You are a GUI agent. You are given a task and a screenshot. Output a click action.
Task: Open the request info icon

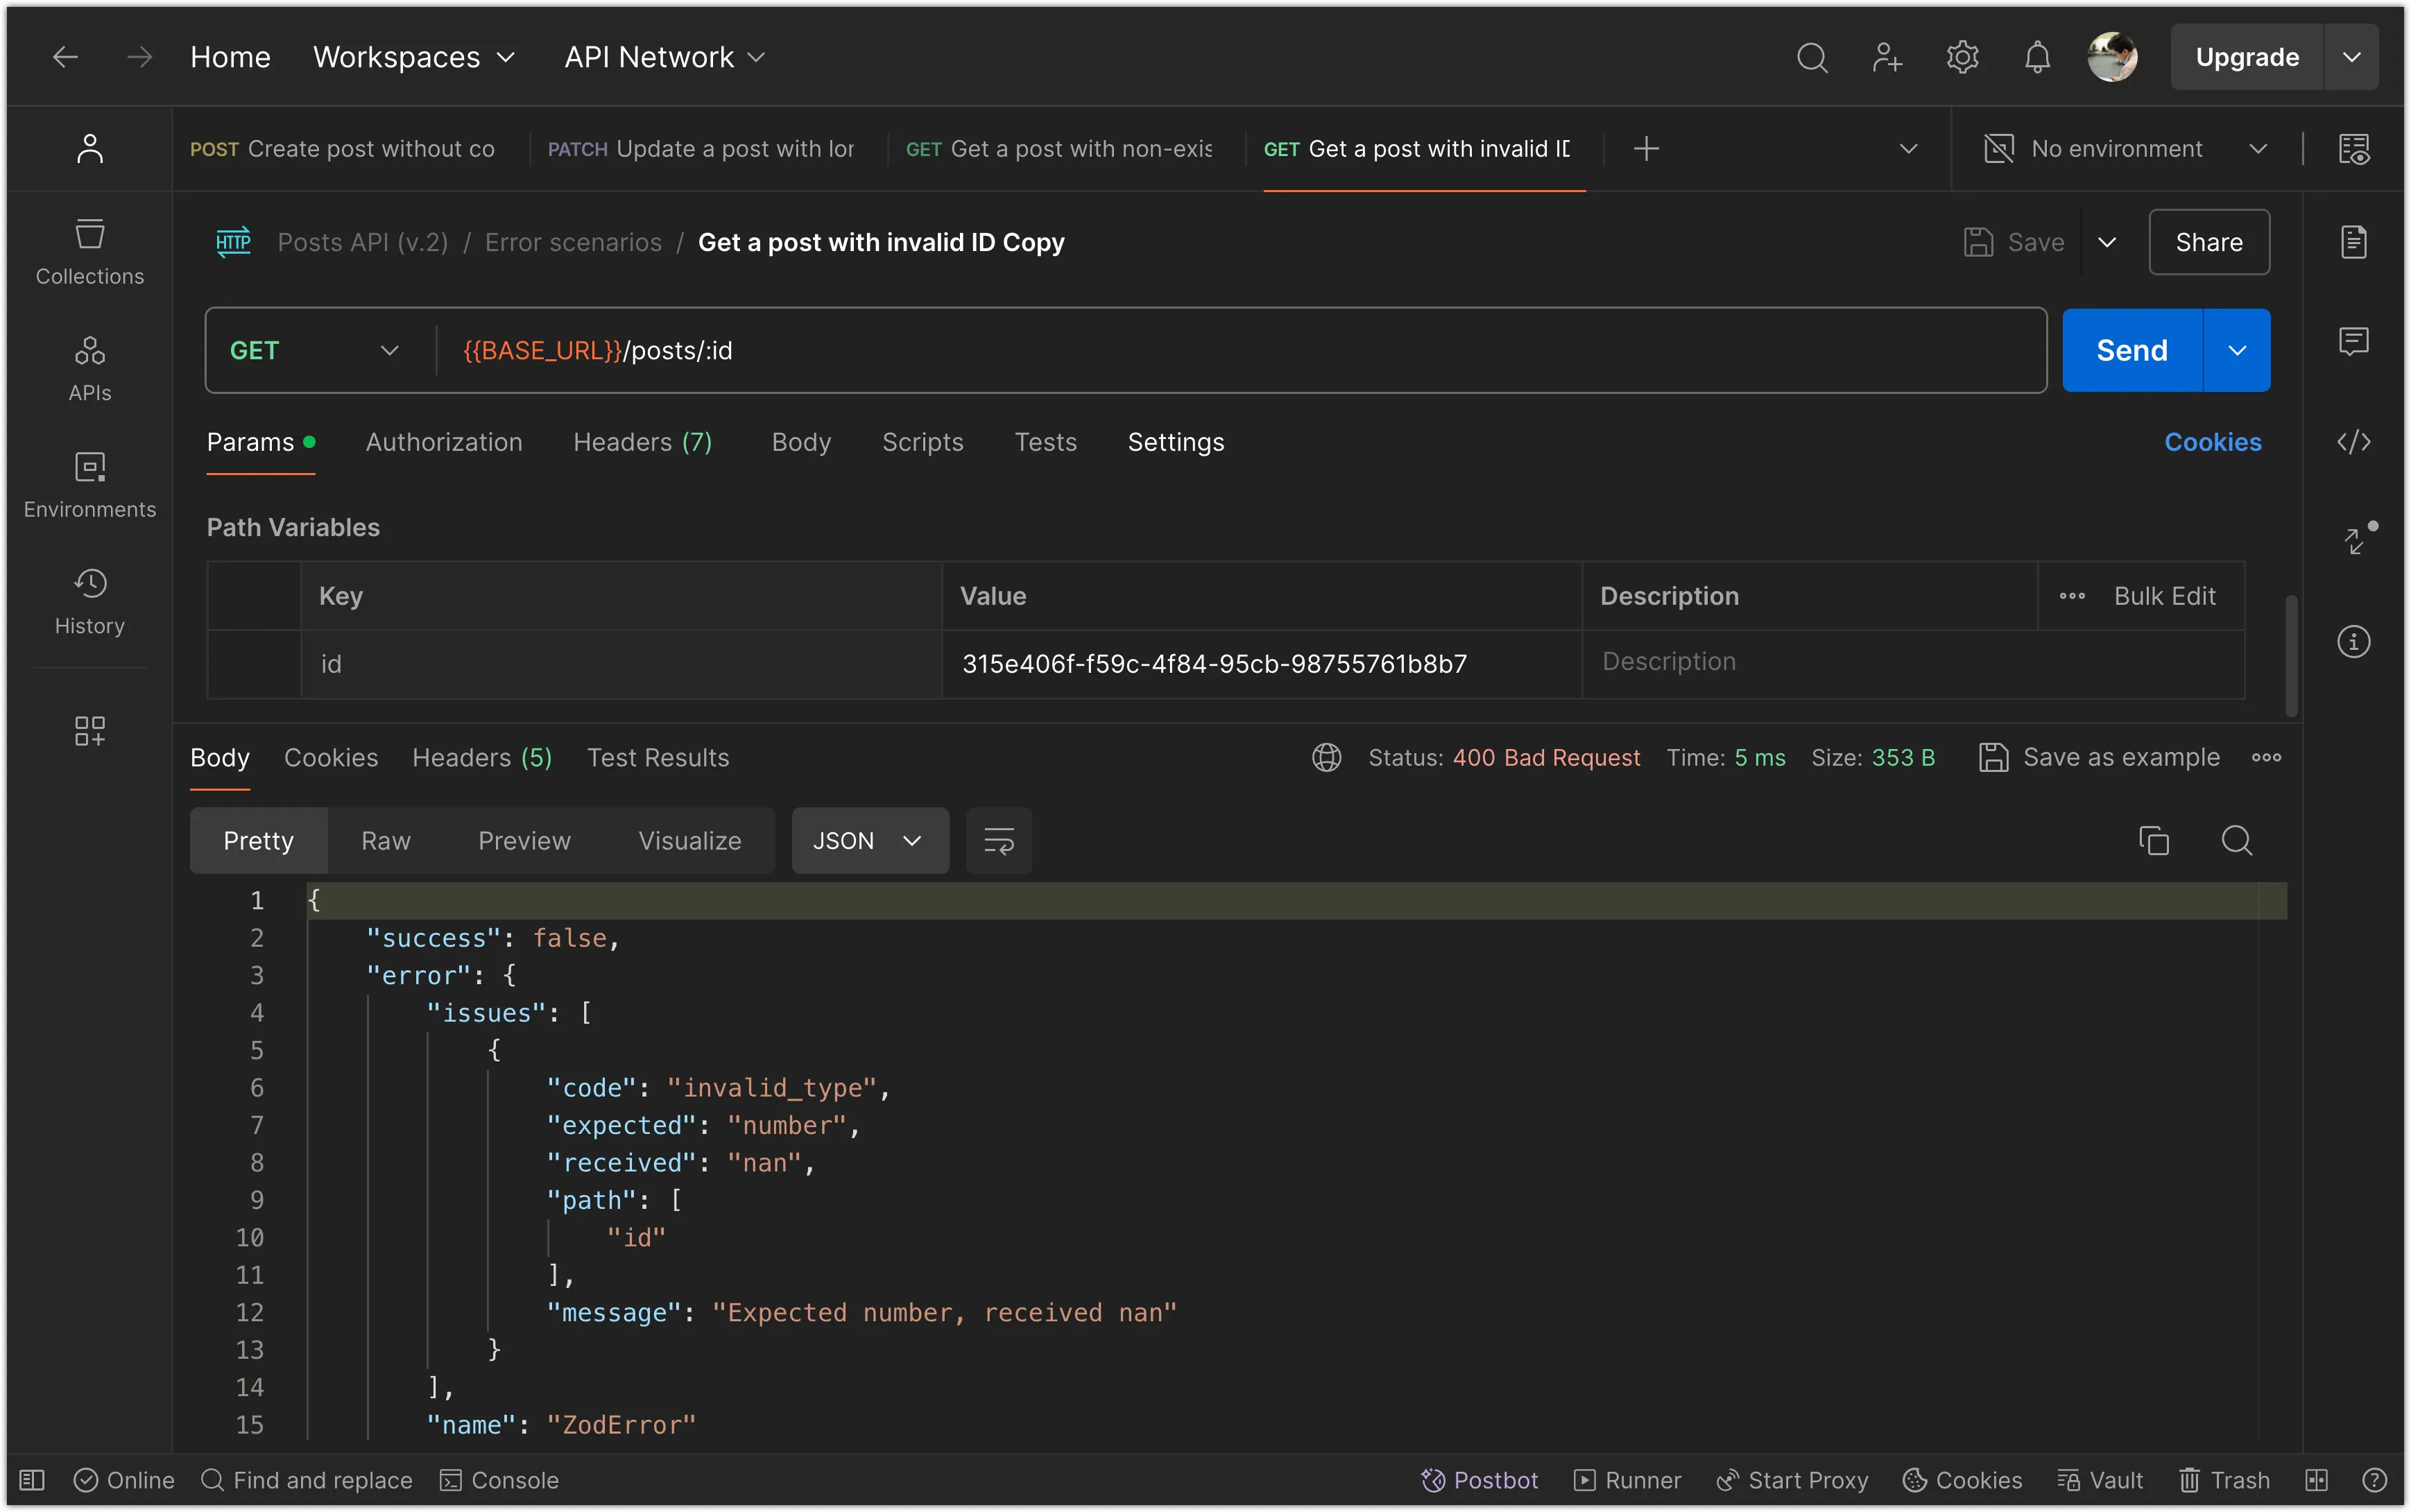pyautogui.click(x=2354, y=641)
